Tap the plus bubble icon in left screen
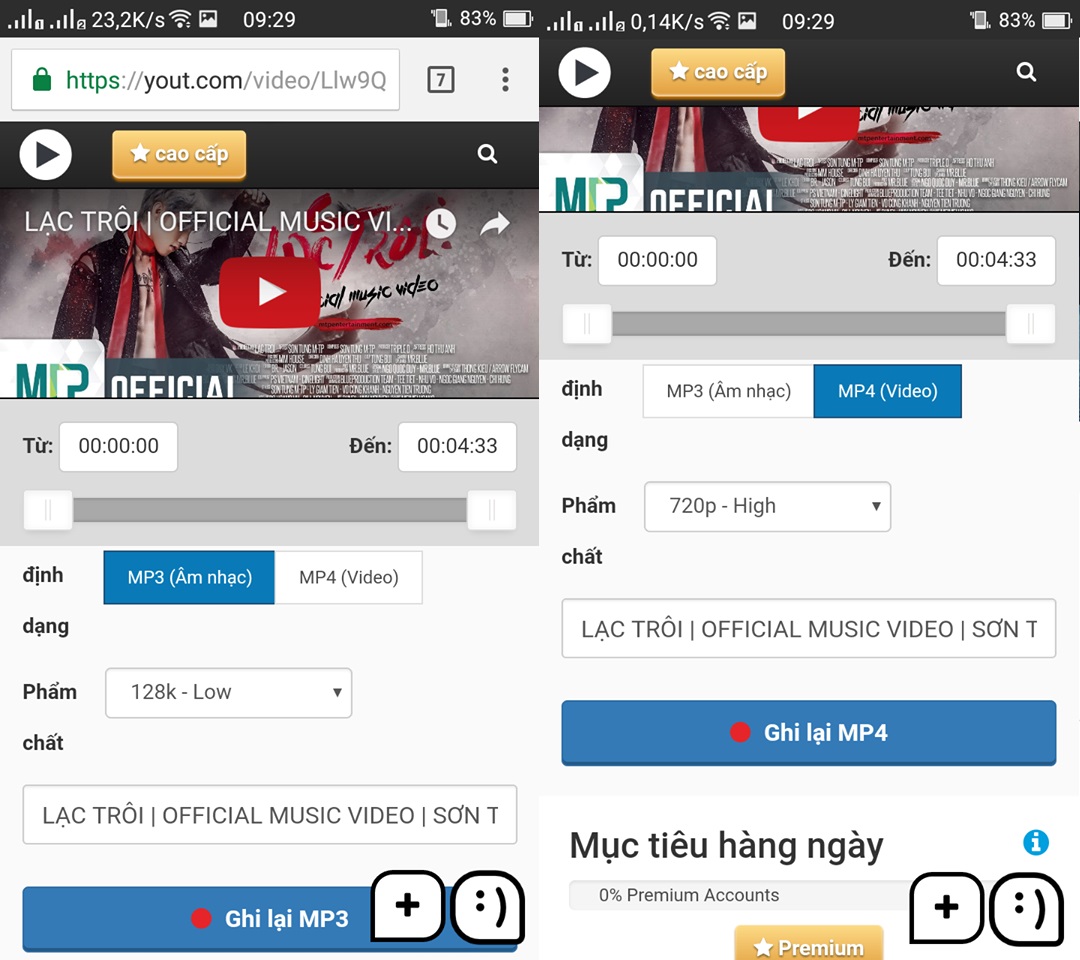Screen dimensions: 1080x960 (x=408, y=905)
